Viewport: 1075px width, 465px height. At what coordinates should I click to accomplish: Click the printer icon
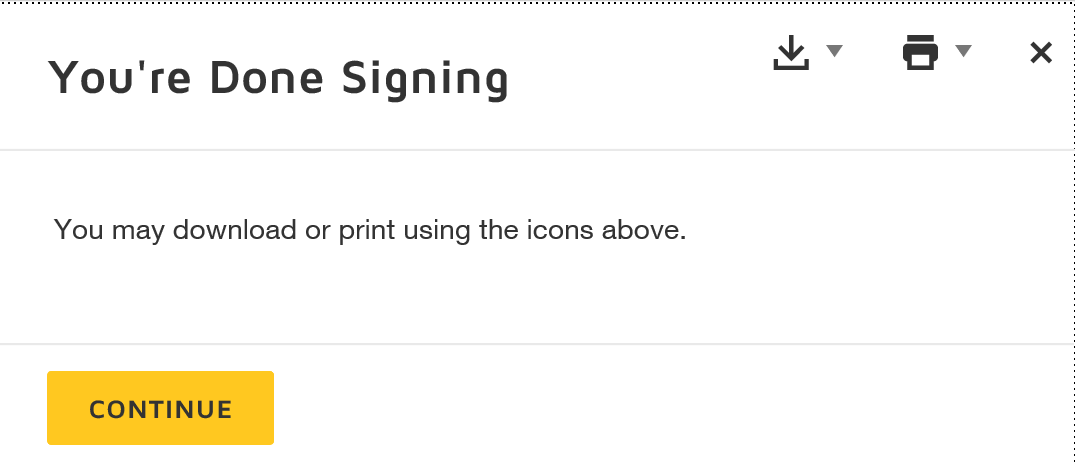(x=920, y=52)
